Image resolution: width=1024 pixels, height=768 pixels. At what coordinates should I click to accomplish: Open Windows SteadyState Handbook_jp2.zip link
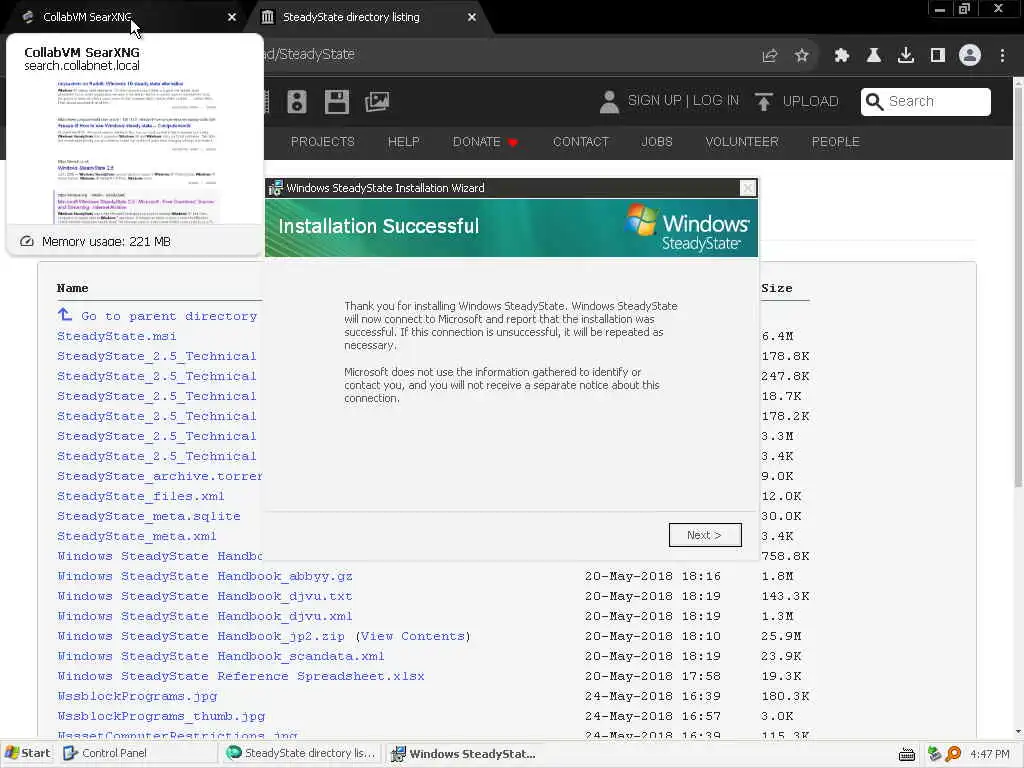click(200, 636)
